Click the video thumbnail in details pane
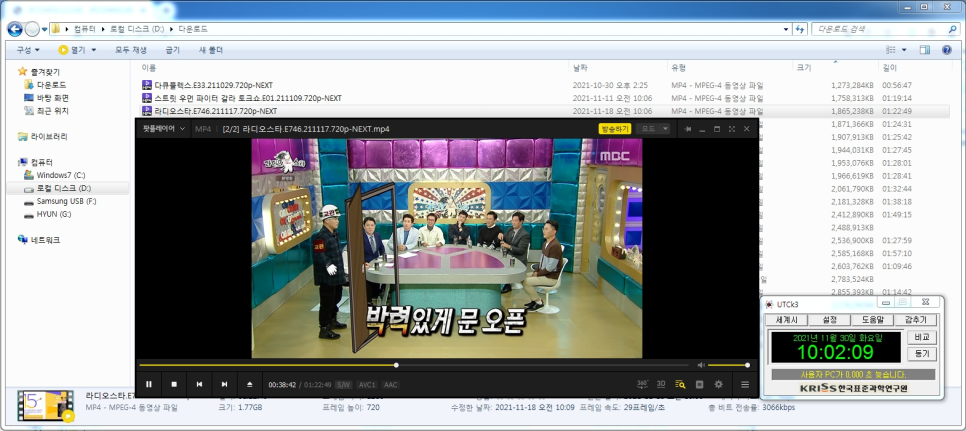Image resolution: width=966 pixels, height=431 pixels. pyautogui.click(x=46, y=406)
